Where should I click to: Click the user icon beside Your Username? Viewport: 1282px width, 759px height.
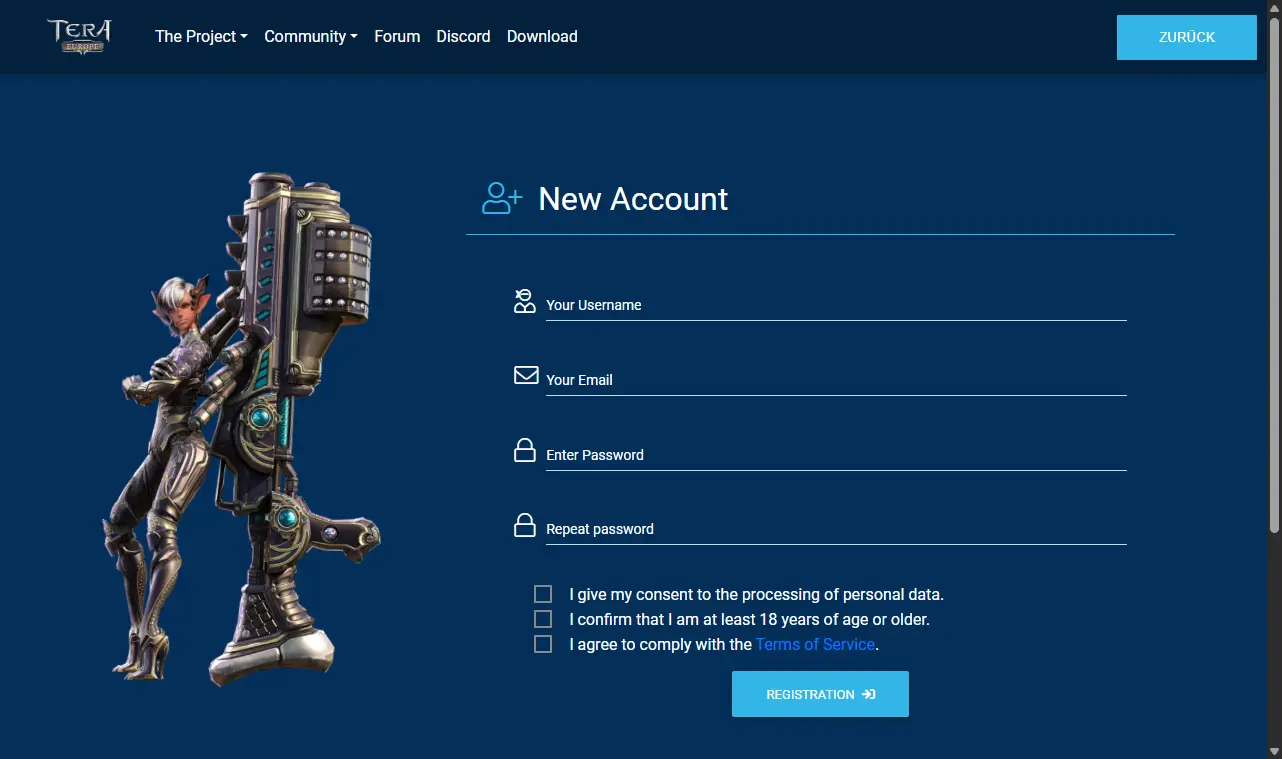click(525, 301)
